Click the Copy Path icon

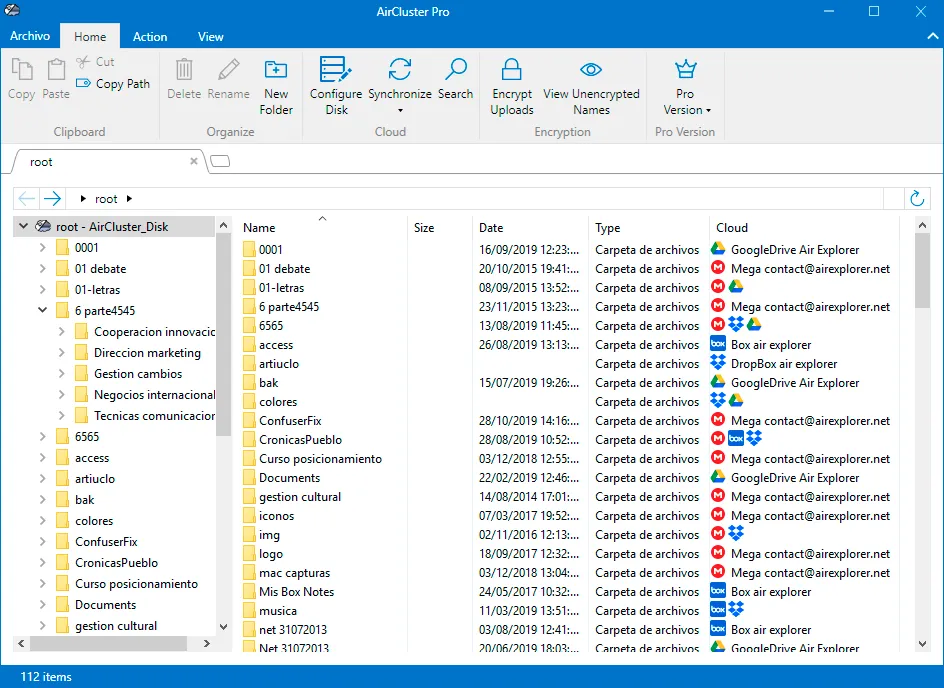pyautogui.click(x=84, y=84)
